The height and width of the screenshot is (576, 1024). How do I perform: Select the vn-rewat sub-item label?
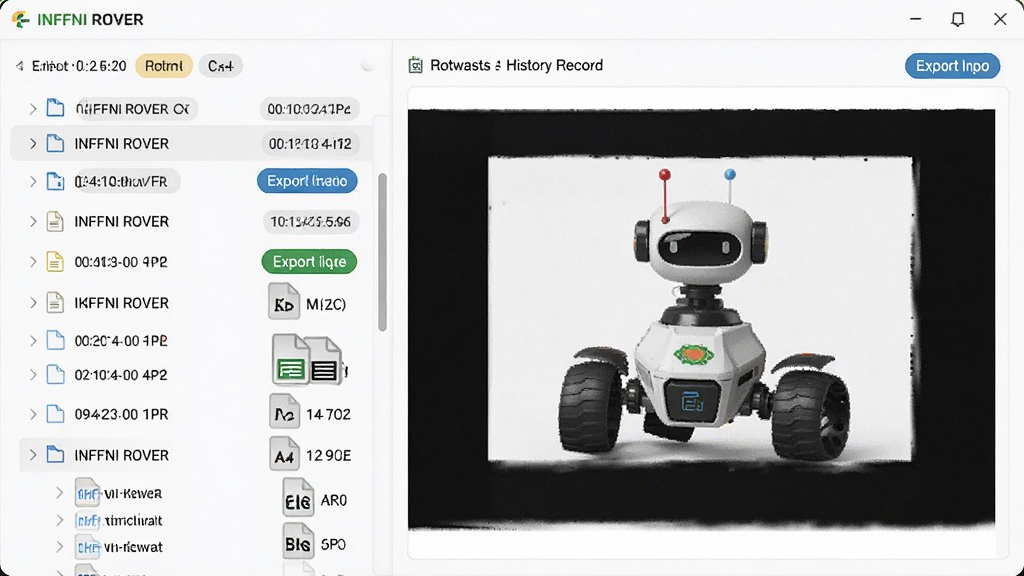[133, 547]
